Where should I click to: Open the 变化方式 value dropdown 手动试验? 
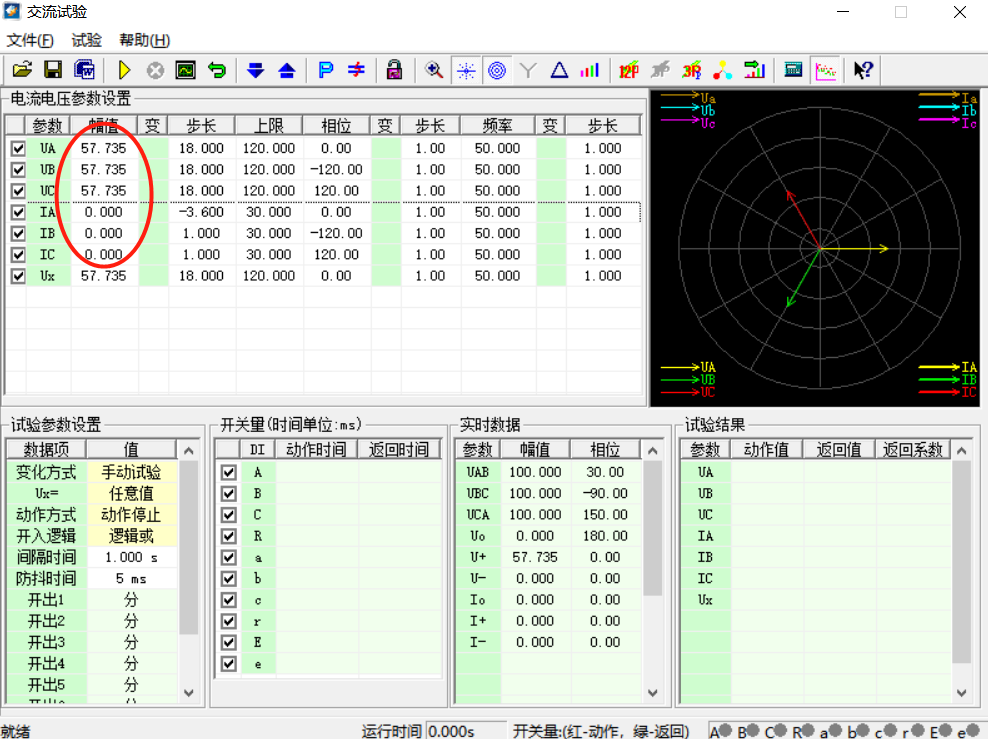pyautogui.click(x=131, y=472)
